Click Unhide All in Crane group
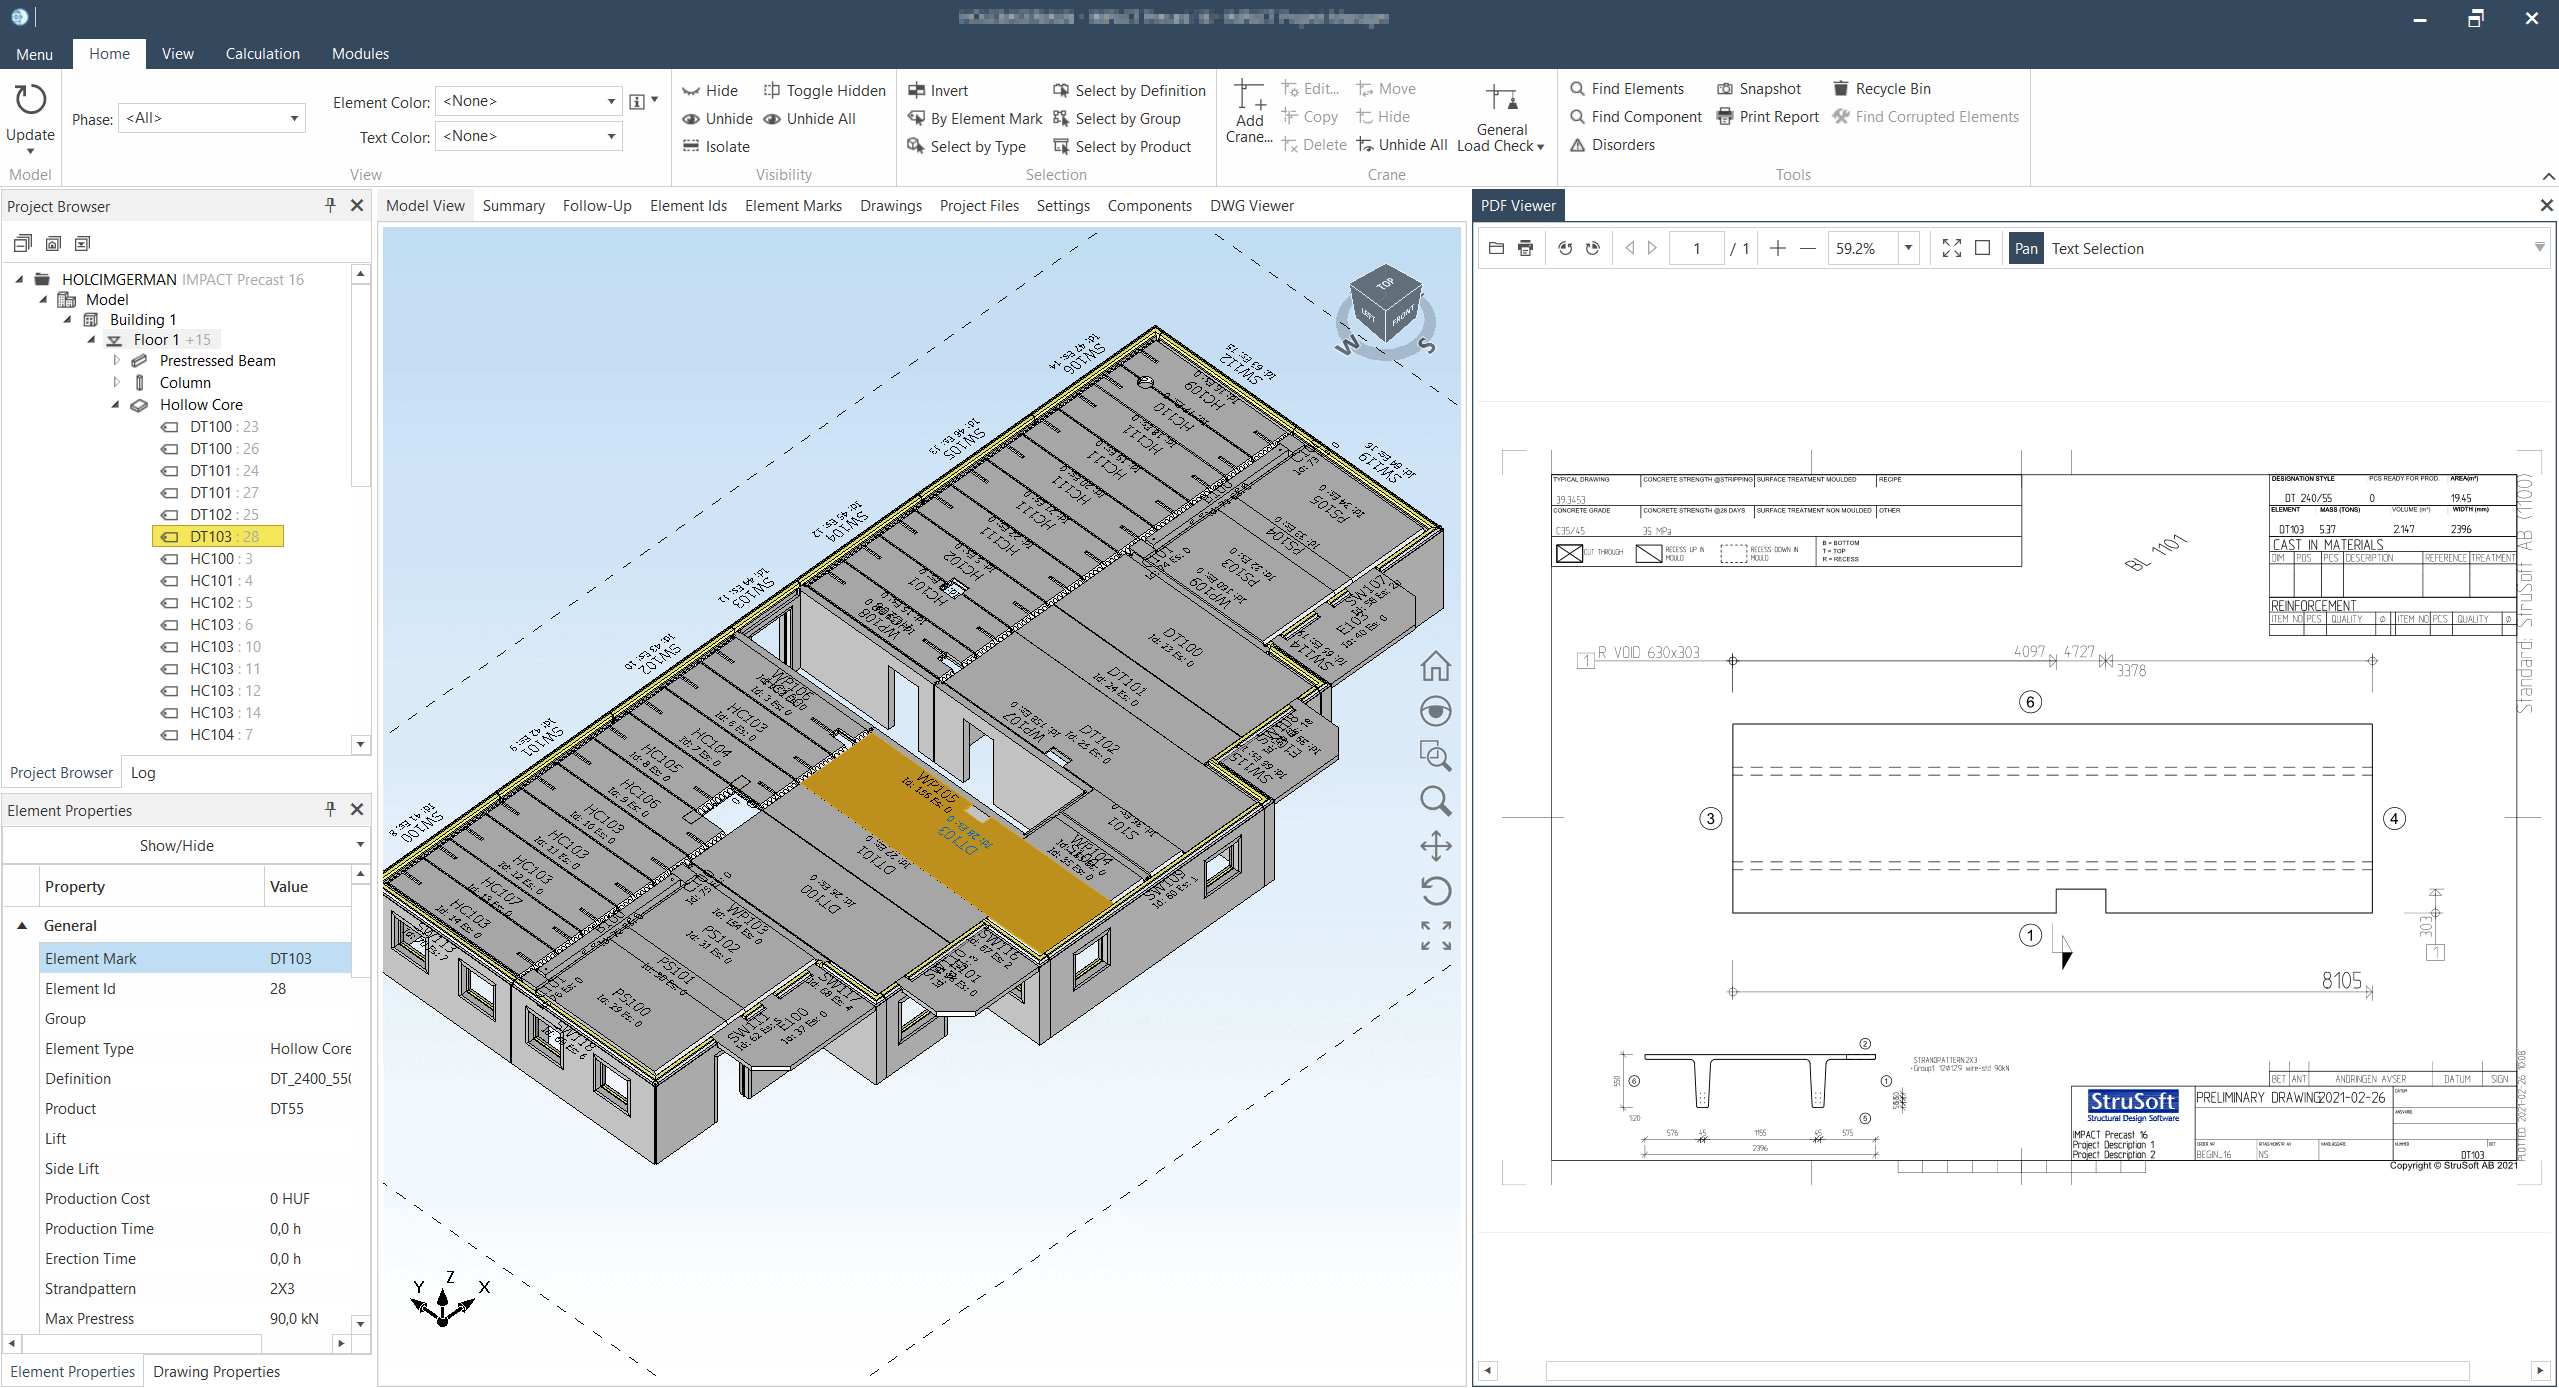Image resolution: width=2559 pixels, height=1388 pixels. pos(1402,145)
